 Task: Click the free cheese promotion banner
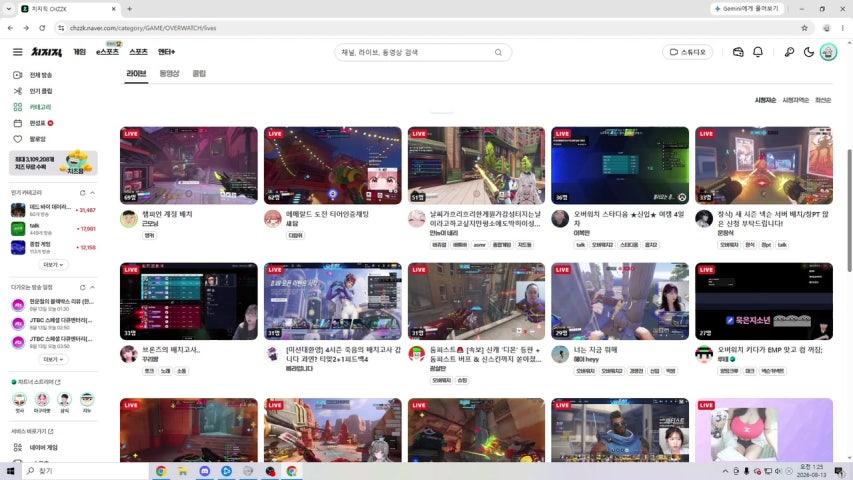[53, 163]
